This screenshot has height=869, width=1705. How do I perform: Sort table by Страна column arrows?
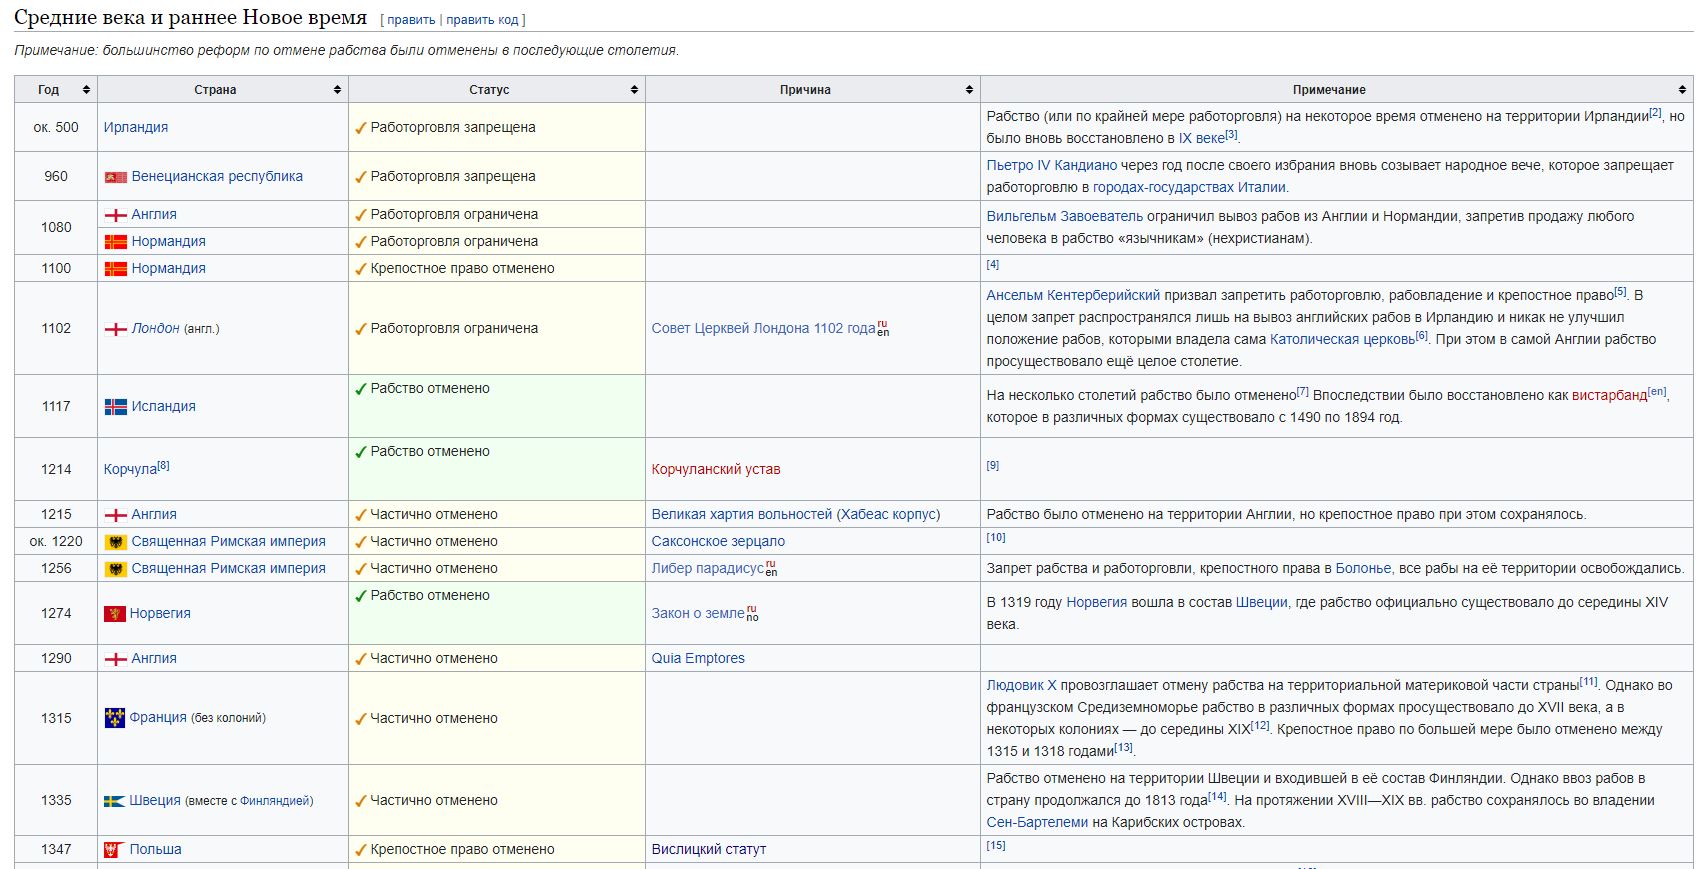pos(337,90)
